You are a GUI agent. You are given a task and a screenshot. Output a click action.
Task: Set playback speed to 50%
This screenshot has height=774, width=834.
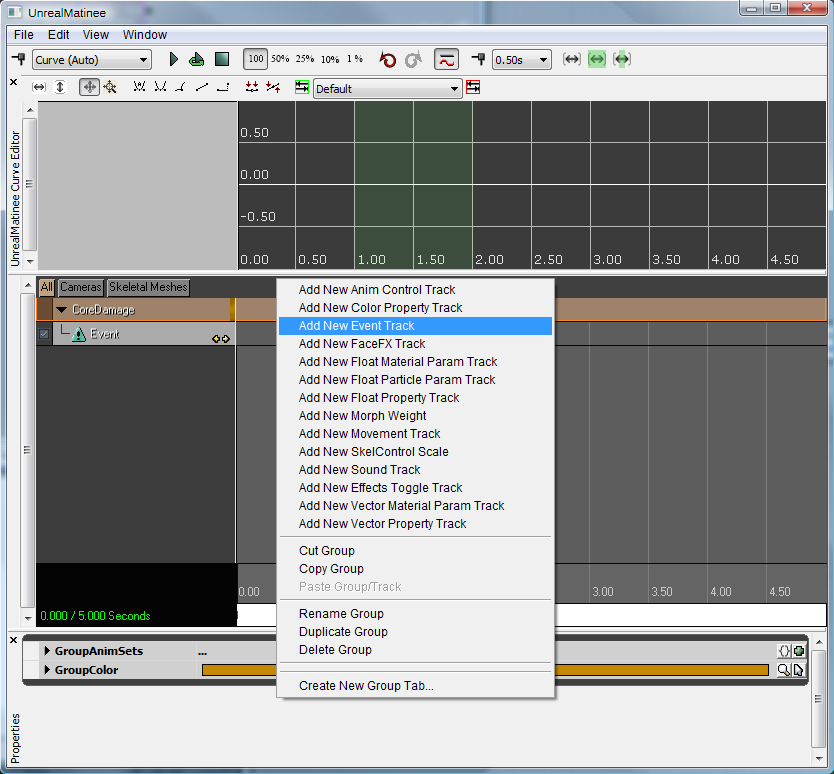[x=280, y=59]
